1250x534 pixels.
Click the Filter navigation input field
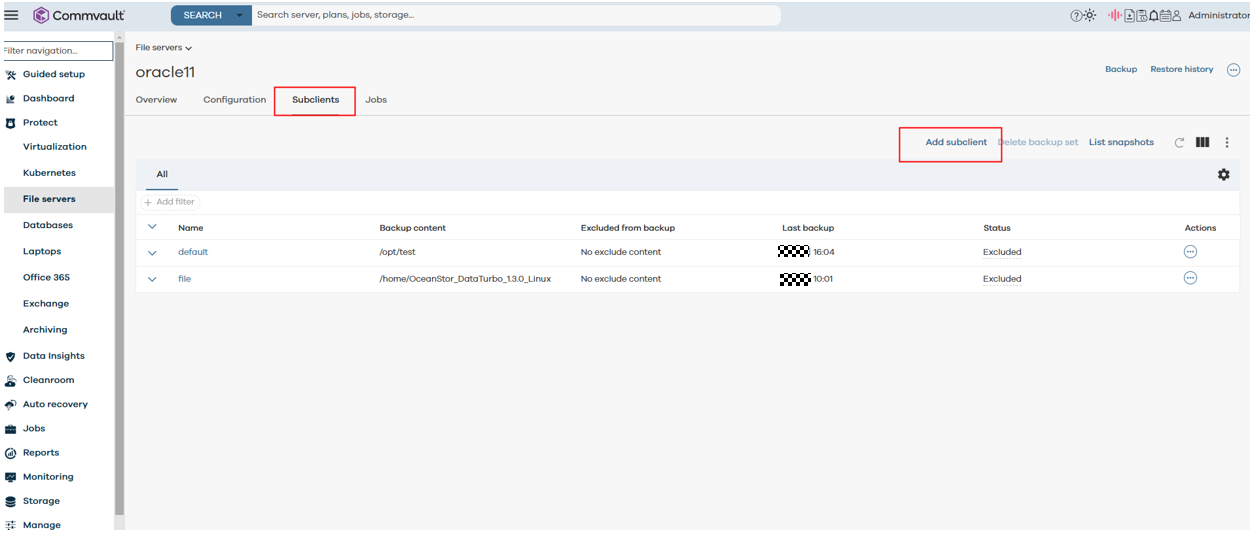coord(57,51)
